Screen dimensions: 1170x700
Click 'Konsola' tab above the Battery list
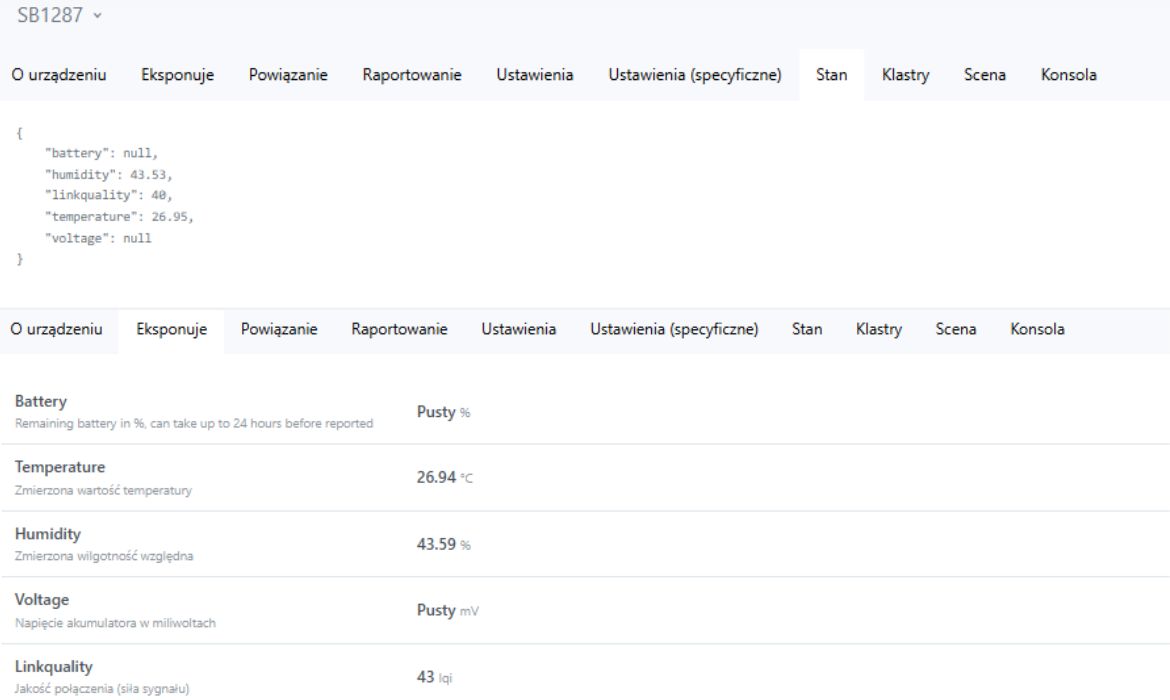[x=1038, y=329]
